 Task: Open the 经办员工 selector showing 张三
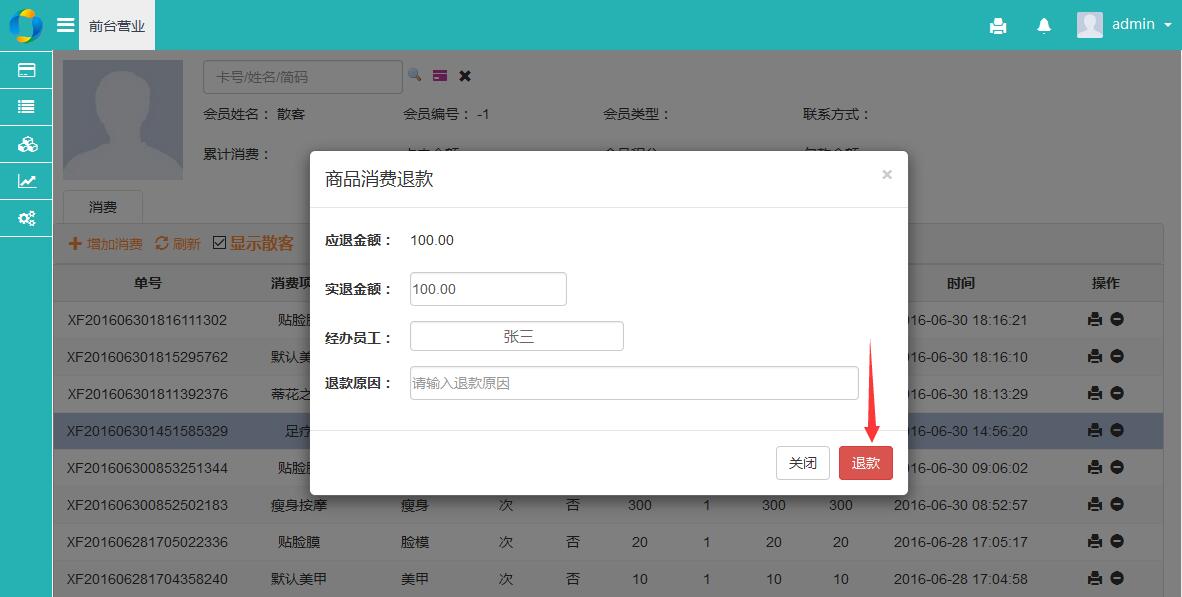click(516, 337)
